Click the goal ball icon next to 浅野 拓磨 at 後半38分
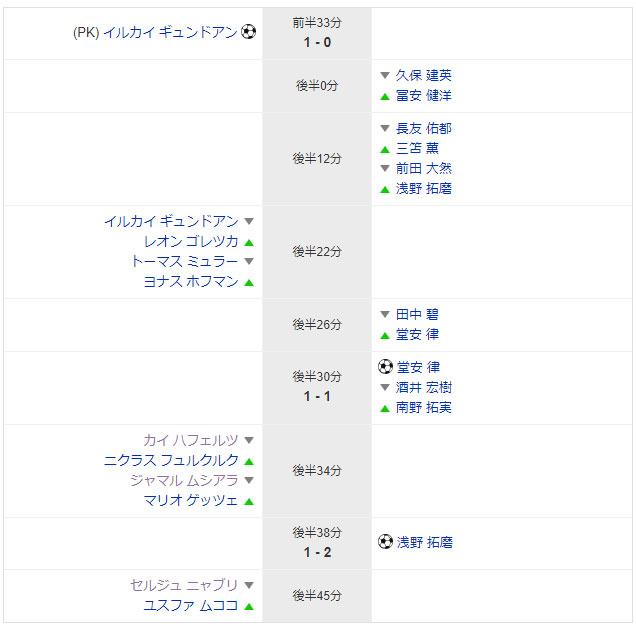636x629 pixels. click(385, 542)
